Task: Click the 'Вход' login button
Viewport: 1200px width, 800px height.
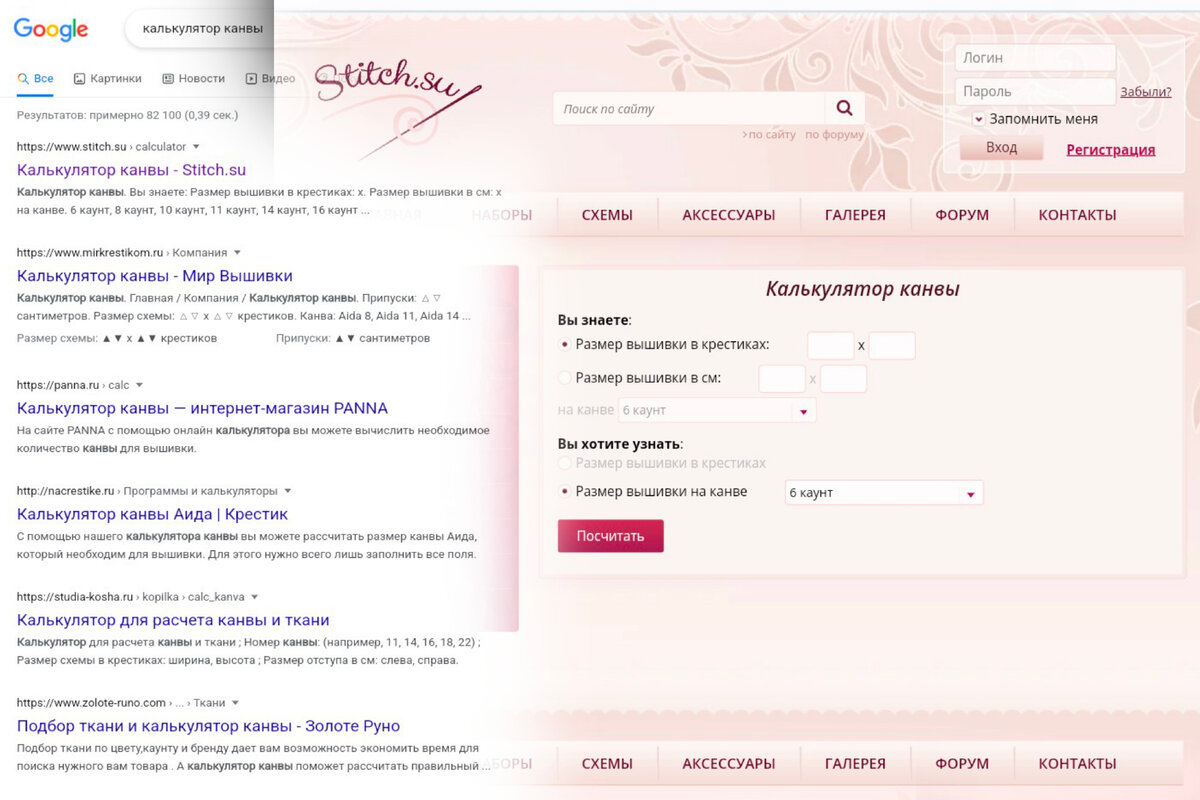Action: pyautogui.click(x=1001, y=148)
